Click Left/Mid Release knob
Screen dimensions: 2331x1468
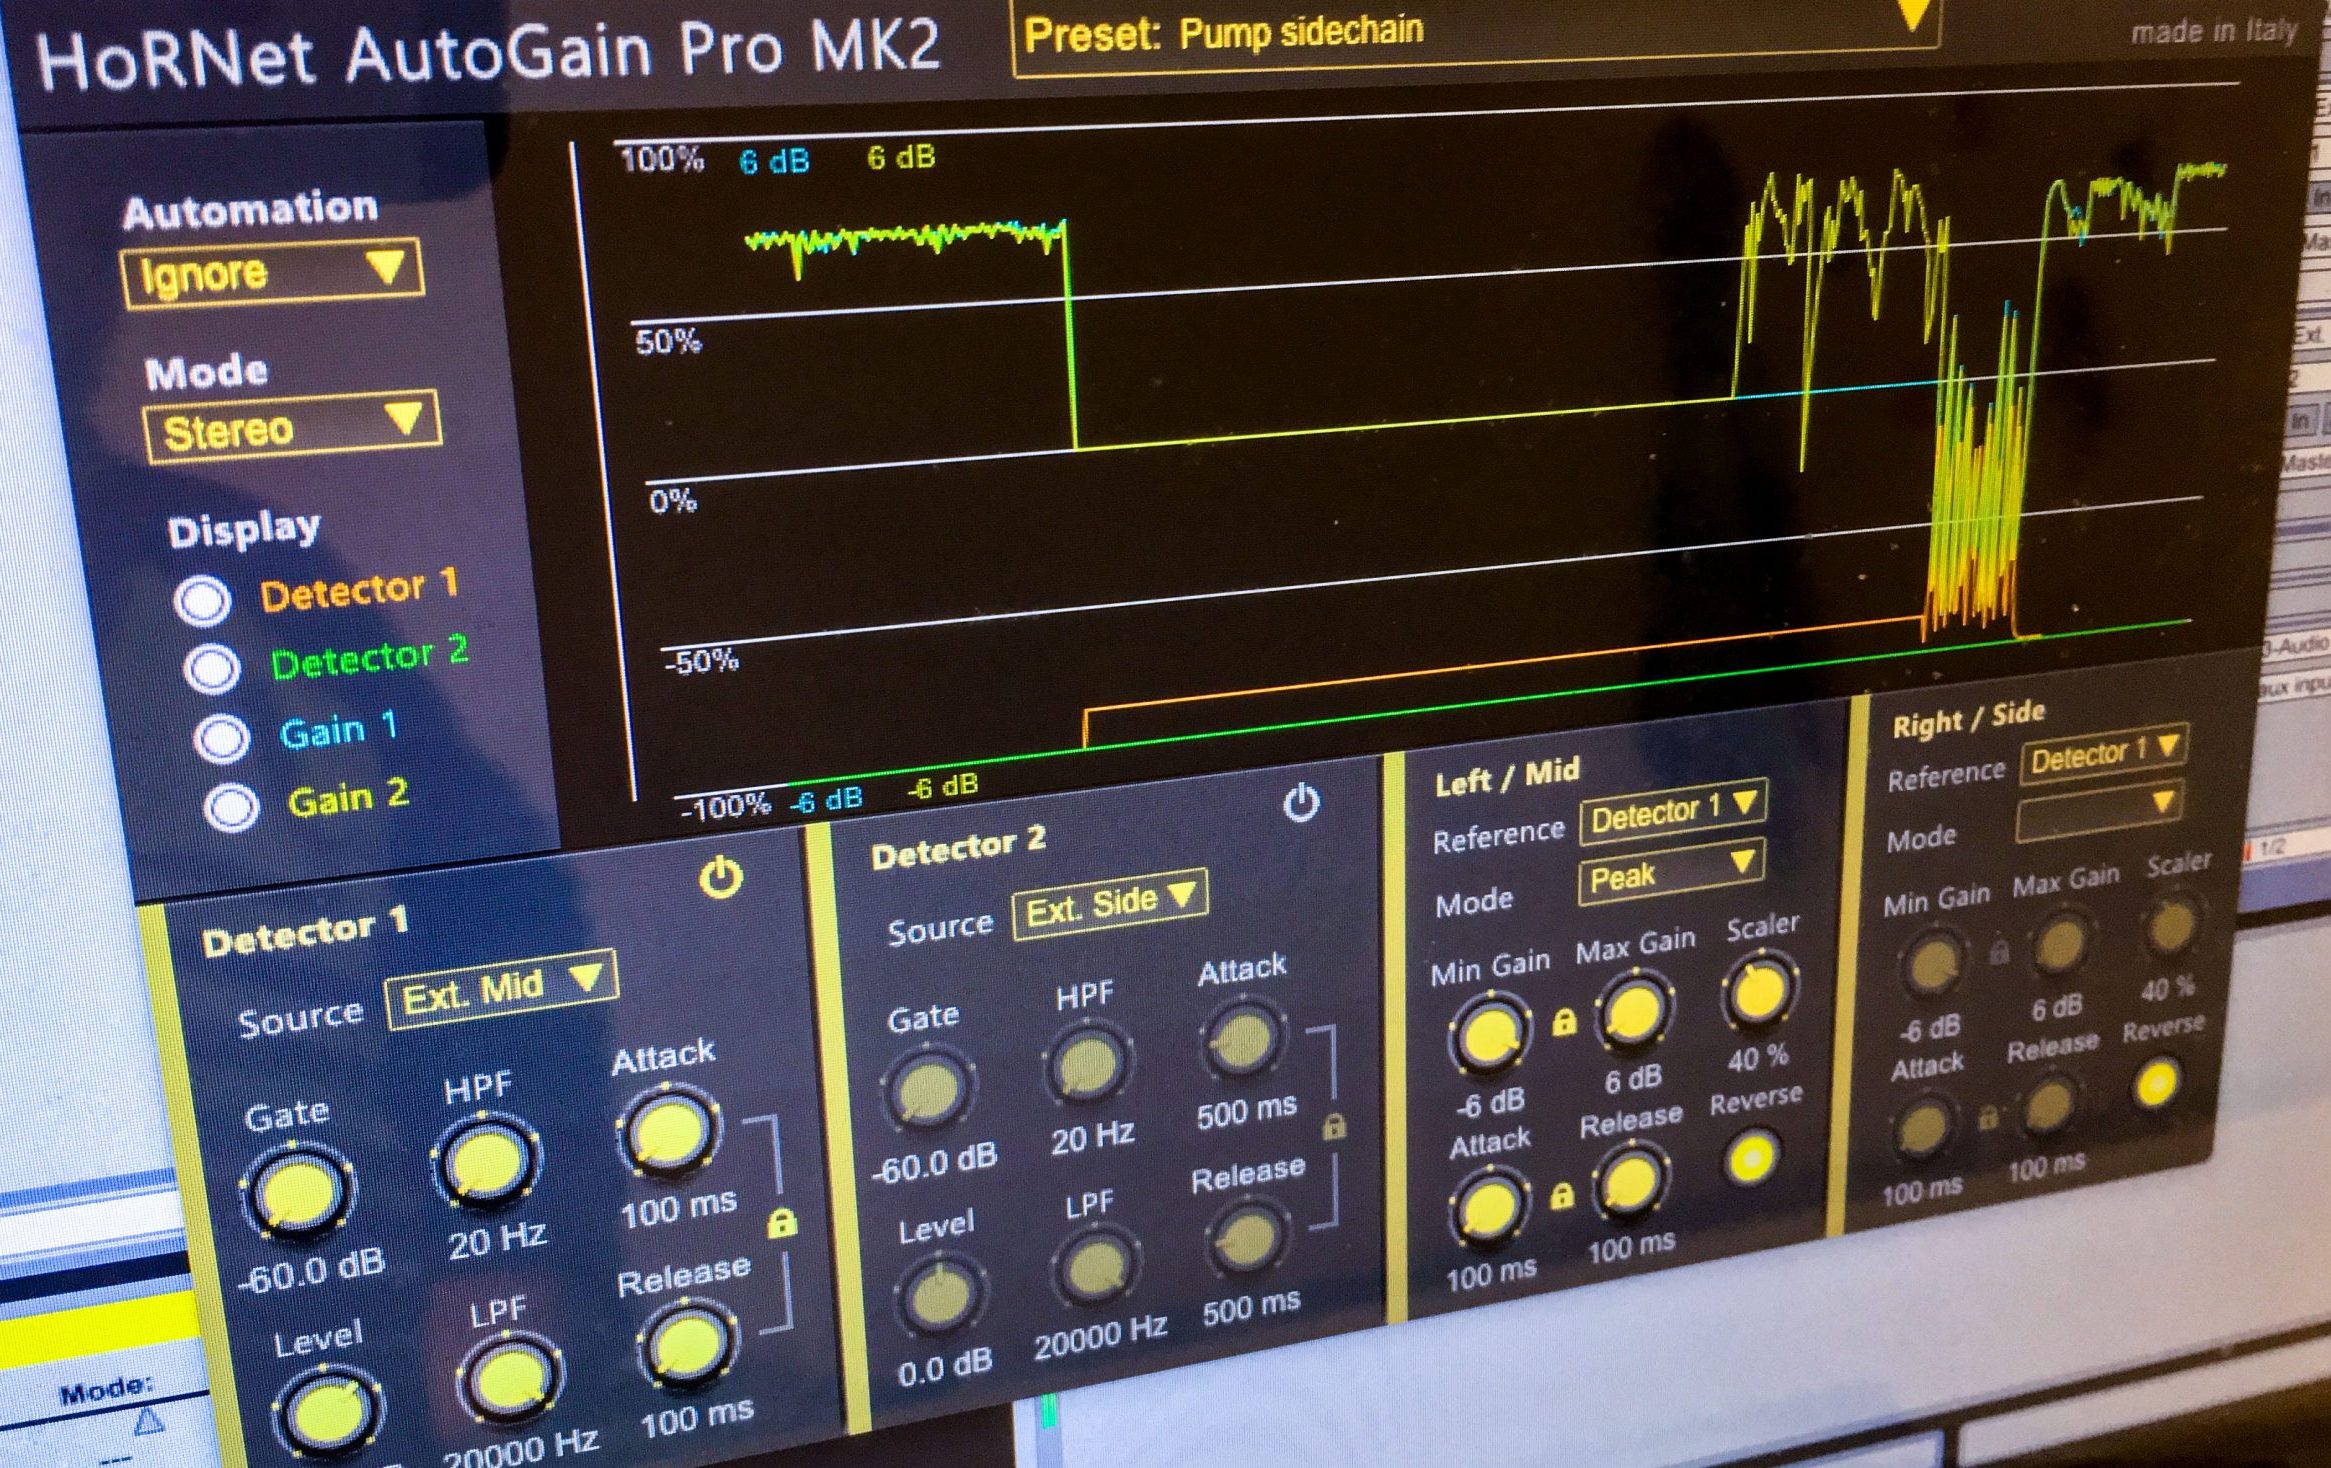tap(1629, 1183)
